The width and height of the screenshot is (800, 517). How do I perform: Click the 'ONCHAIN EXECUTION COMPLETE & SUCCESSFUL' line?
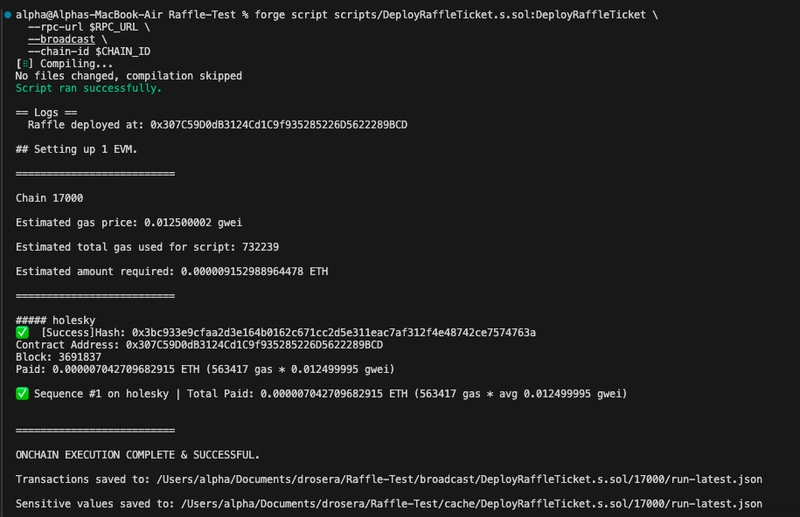pos(137,455)
